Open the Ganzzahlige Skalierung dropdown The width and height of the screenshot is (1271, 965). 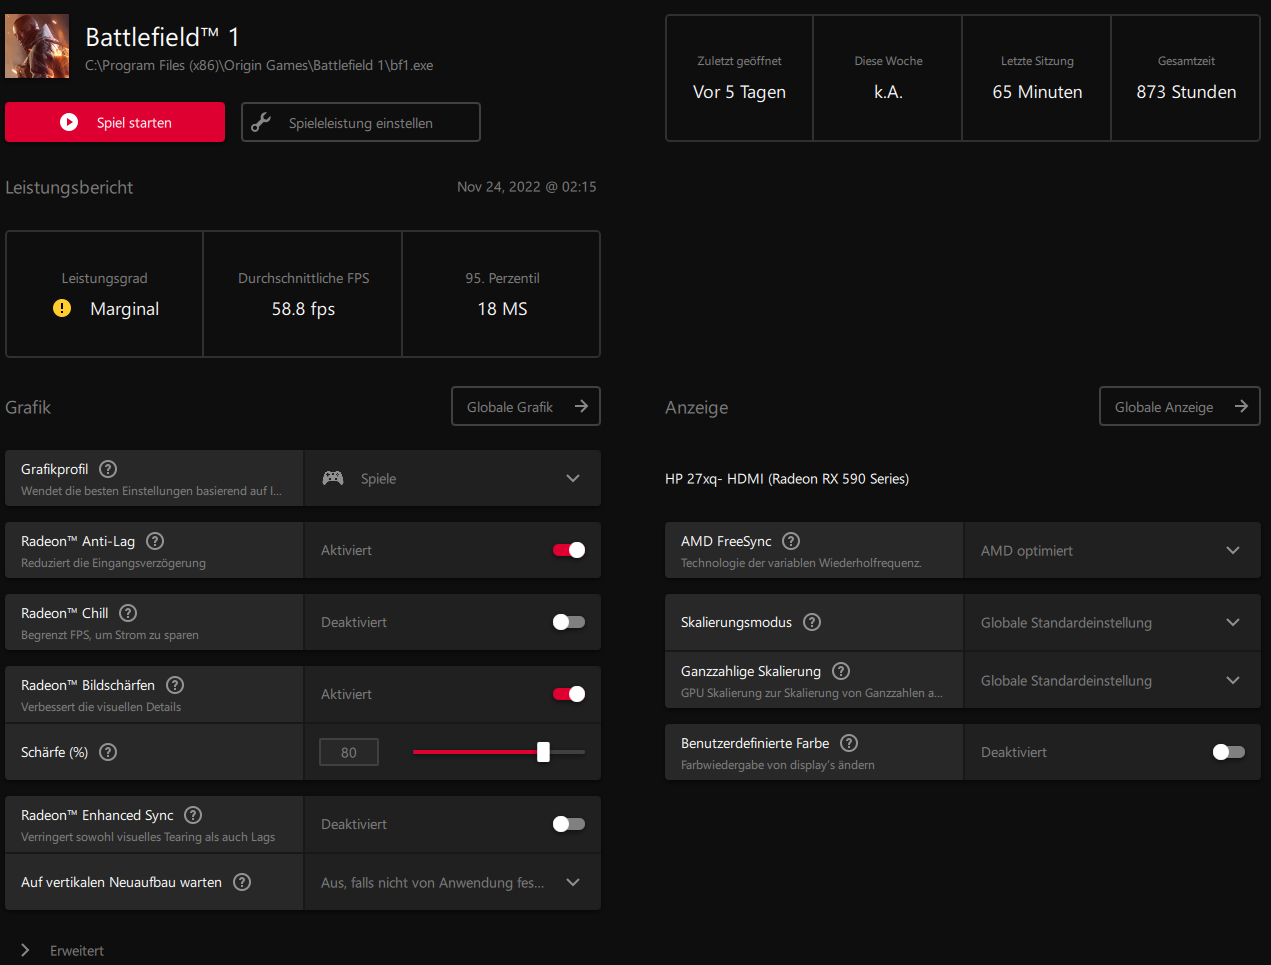pos(1112,680)
